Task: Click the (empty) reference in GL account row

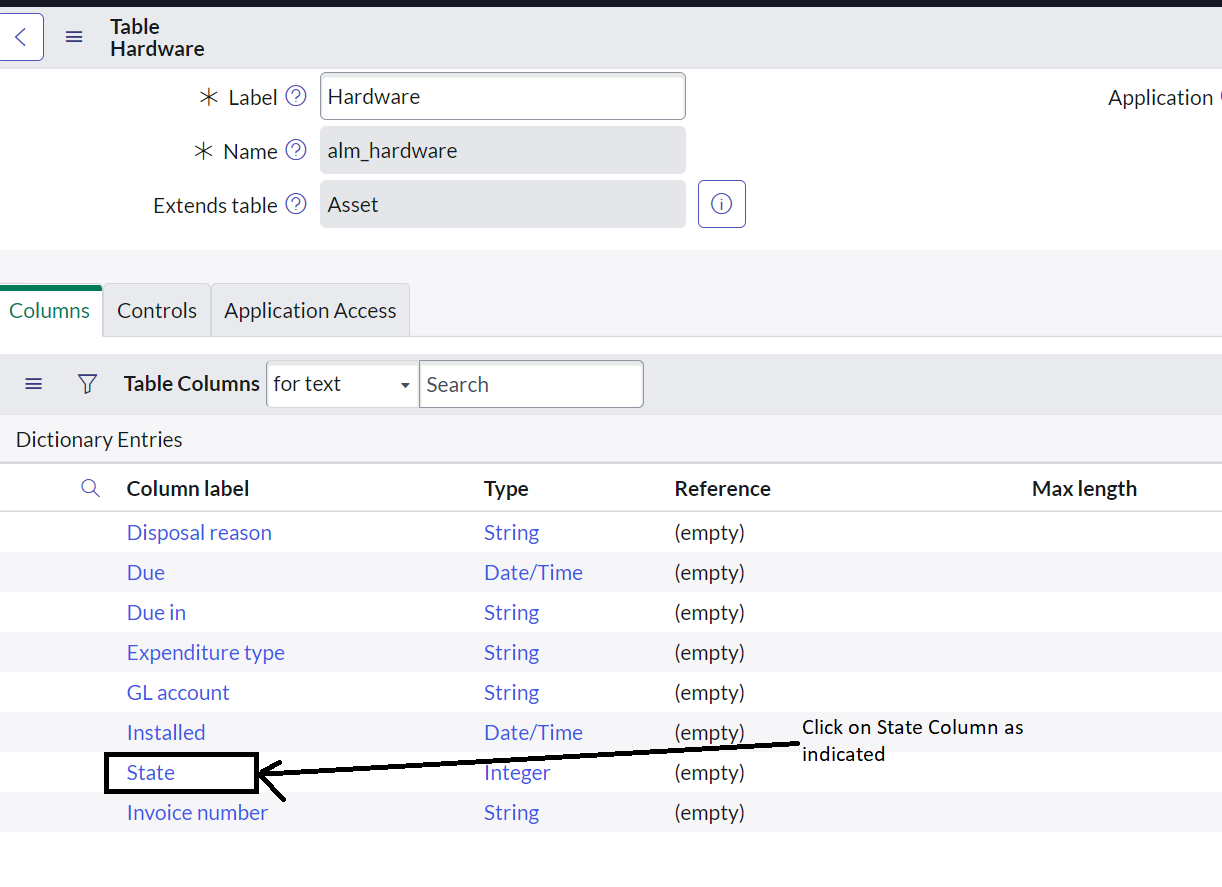Action: (710, 693)
